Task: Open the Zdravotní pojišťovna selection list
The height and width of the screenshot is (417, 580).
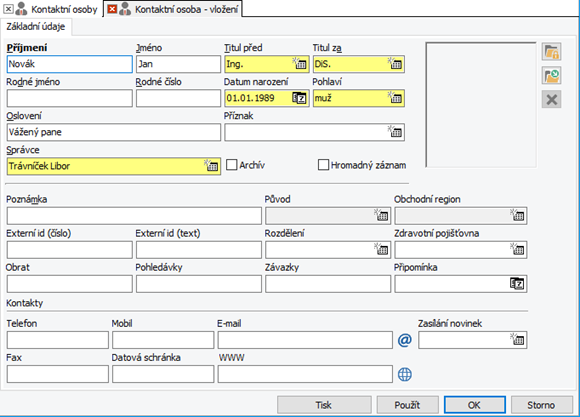Action: (517, 249)
